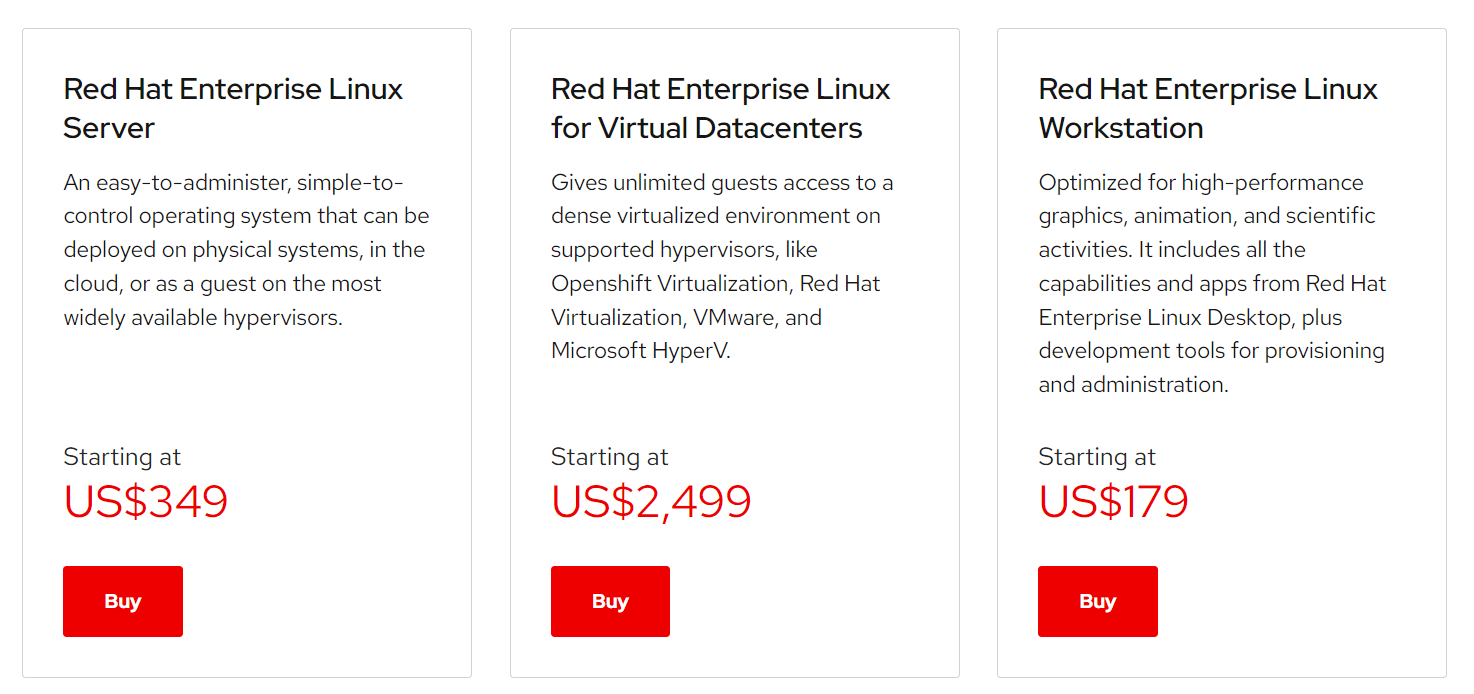
Task: Click the 'Openshift Virtualization' mention
Action: click(x=668, y=284)
